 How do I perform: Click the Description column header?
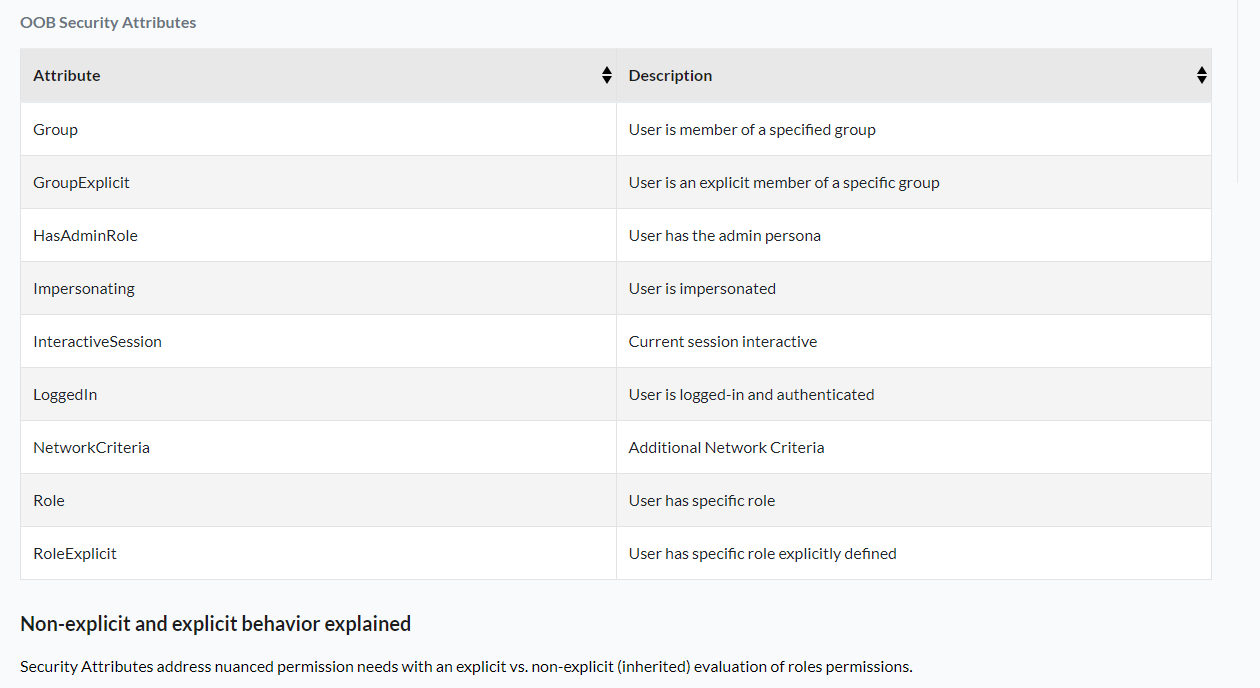[670, 75]
